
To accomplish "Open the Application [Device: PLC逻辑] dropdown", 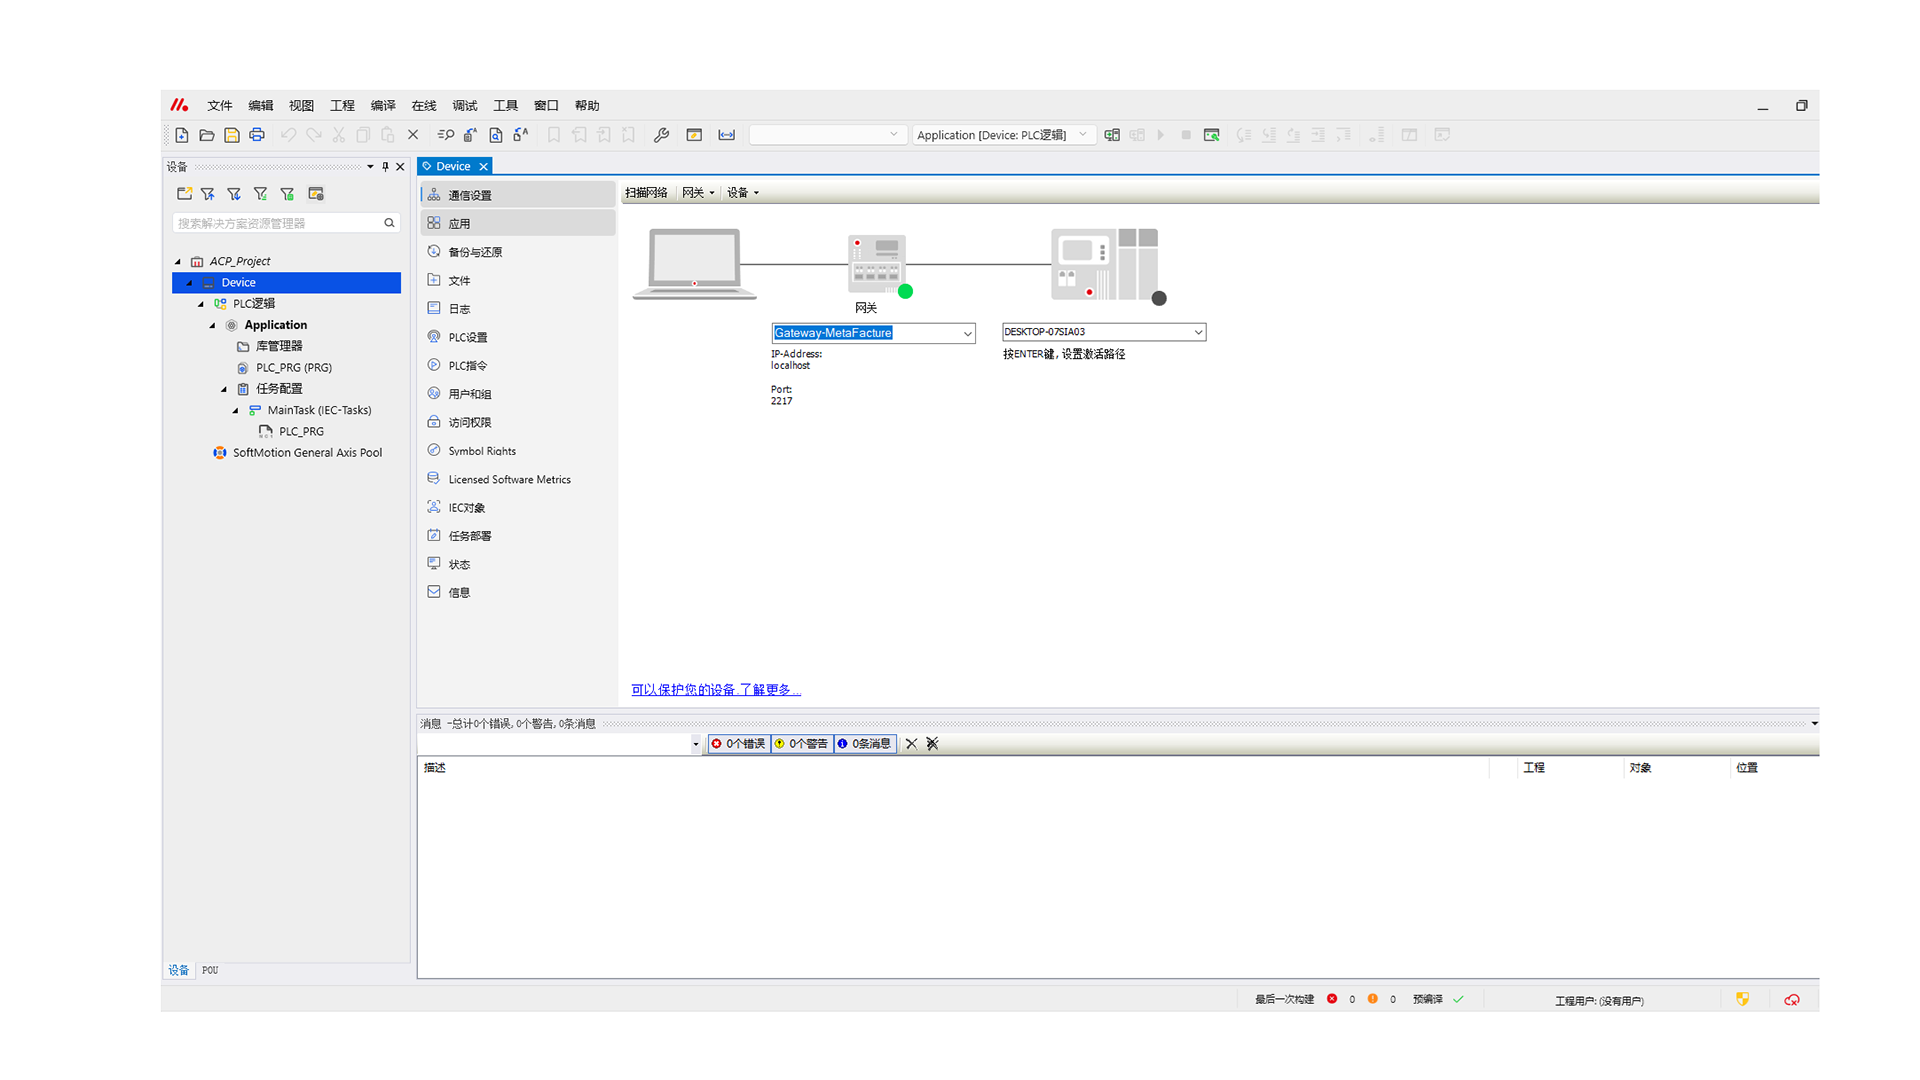I will tap(1082, 135).
